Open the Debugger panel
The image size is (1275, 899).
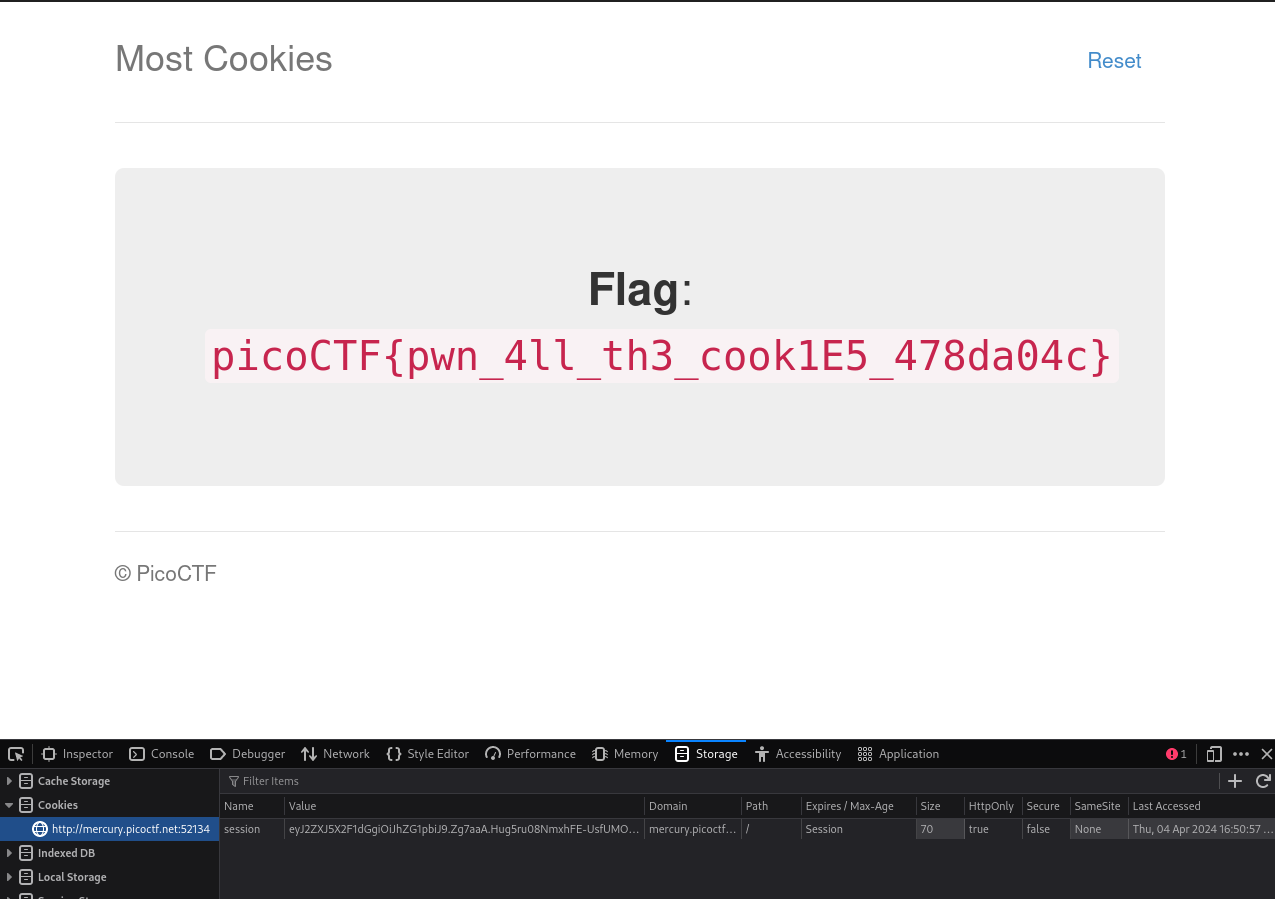click(248, 754)
